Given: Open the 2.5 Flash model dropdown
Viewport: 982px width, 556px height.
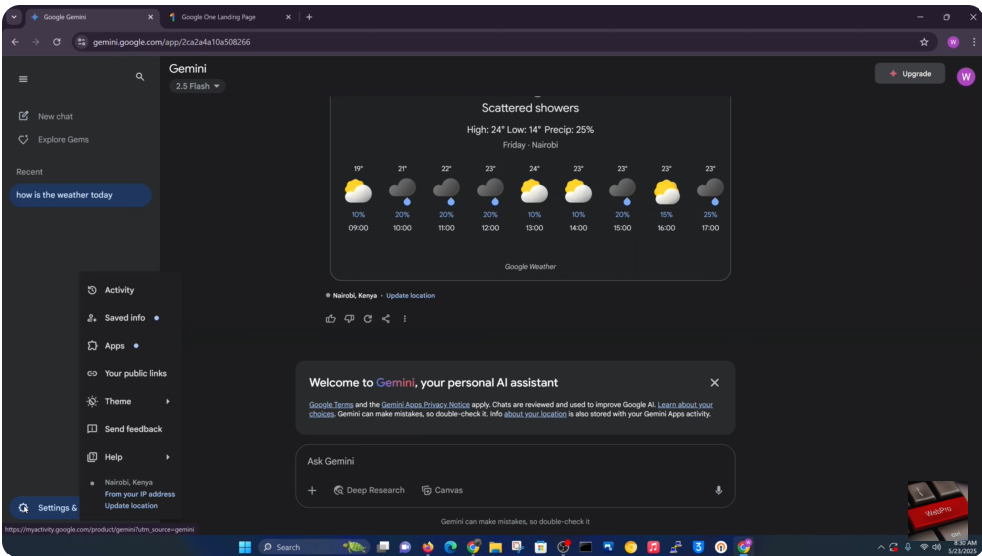Looking at the screenshot, I should click(x=197, y=86).
